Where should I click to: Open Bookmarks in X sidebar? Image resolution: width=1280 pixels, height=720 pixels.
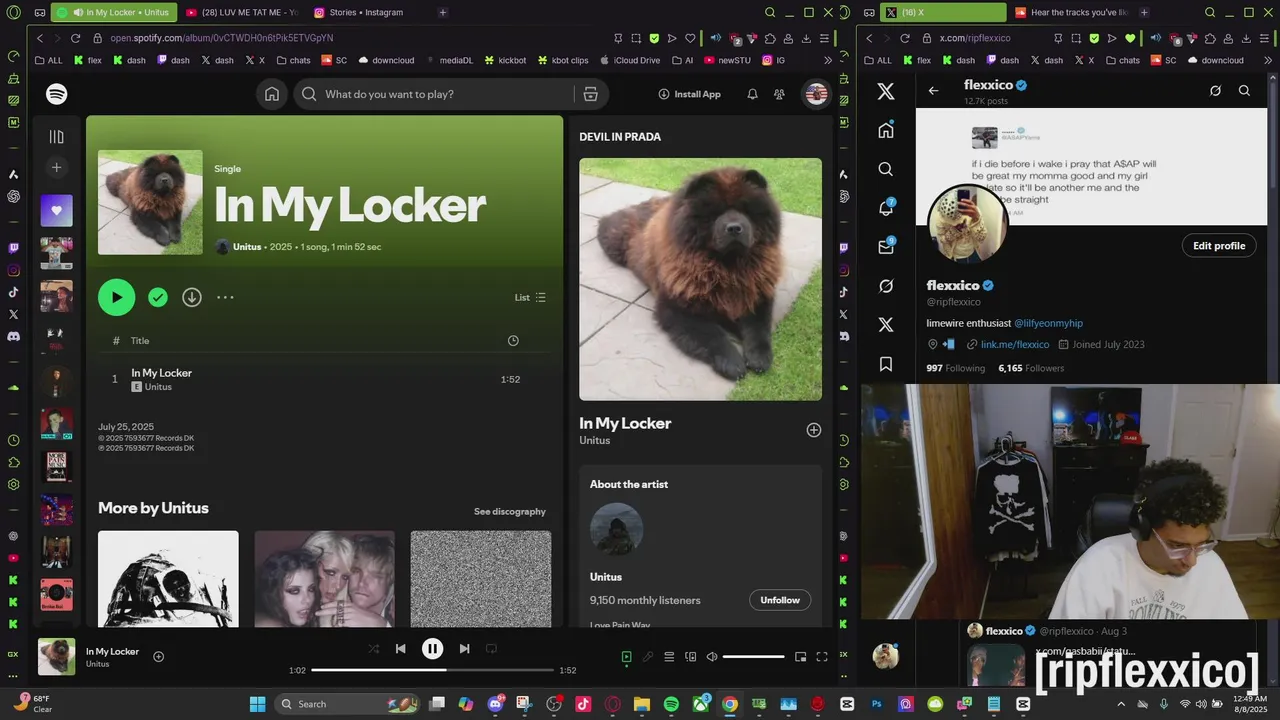pyautogui.click(x=886, y=364)
